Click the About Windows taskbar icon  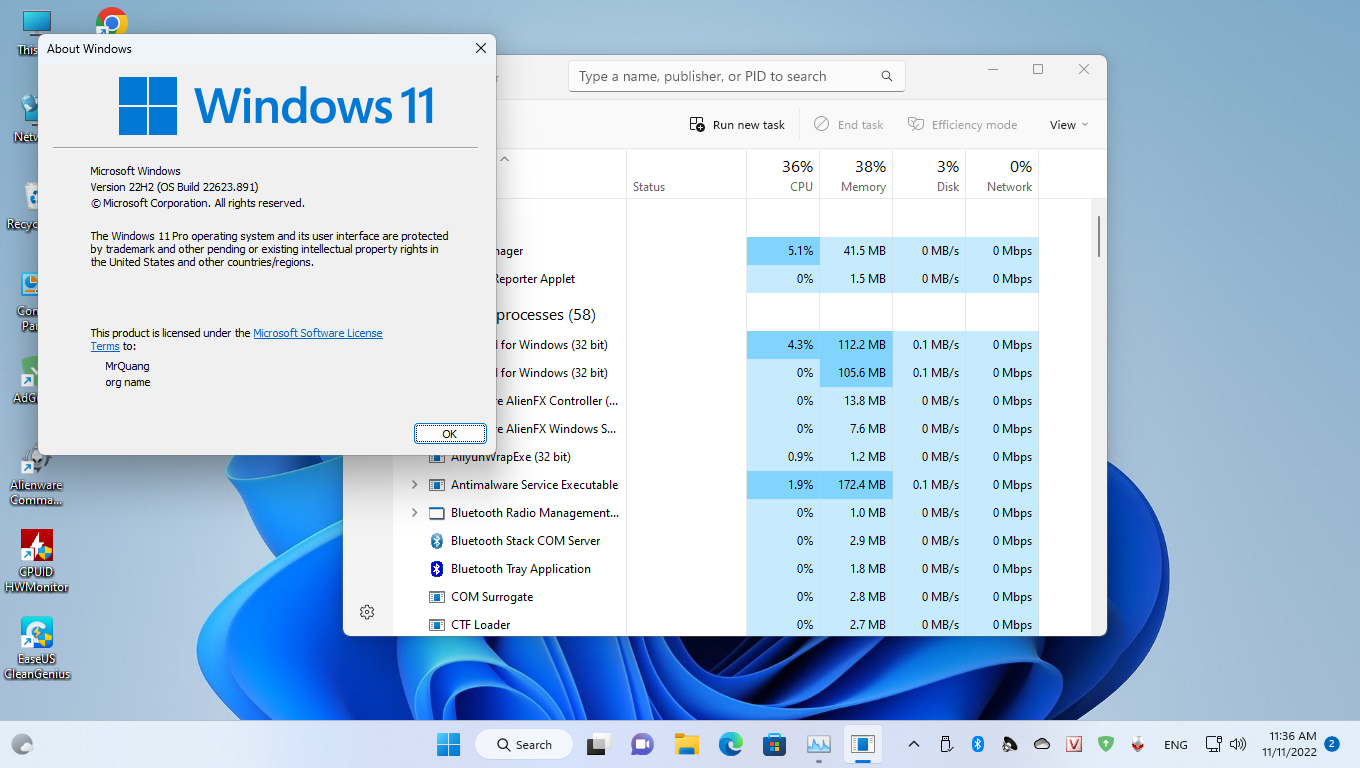click(863, 745)
